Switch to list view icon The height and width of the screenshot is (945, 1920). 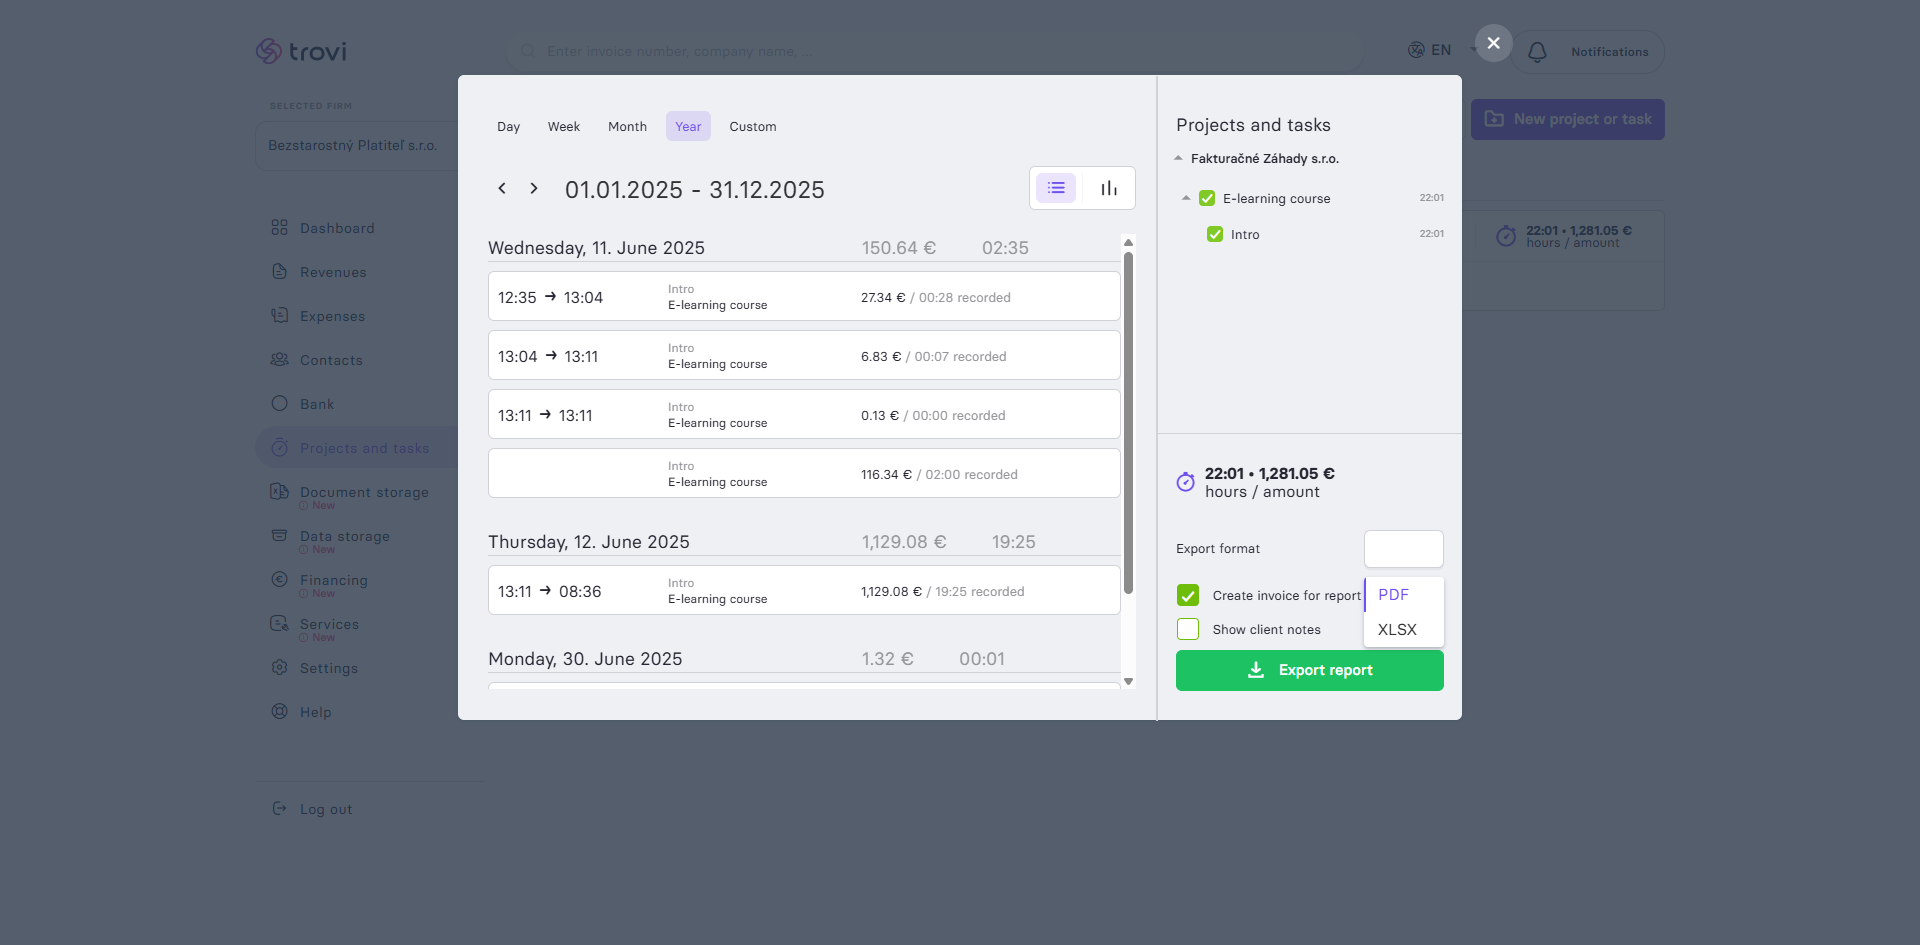[x=1056, y=188]
